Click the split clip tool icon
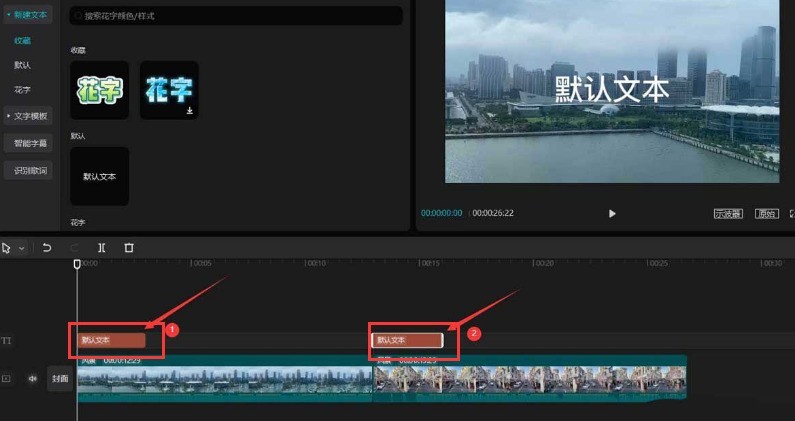Screen dimensions: 795x421 (101, 247)
